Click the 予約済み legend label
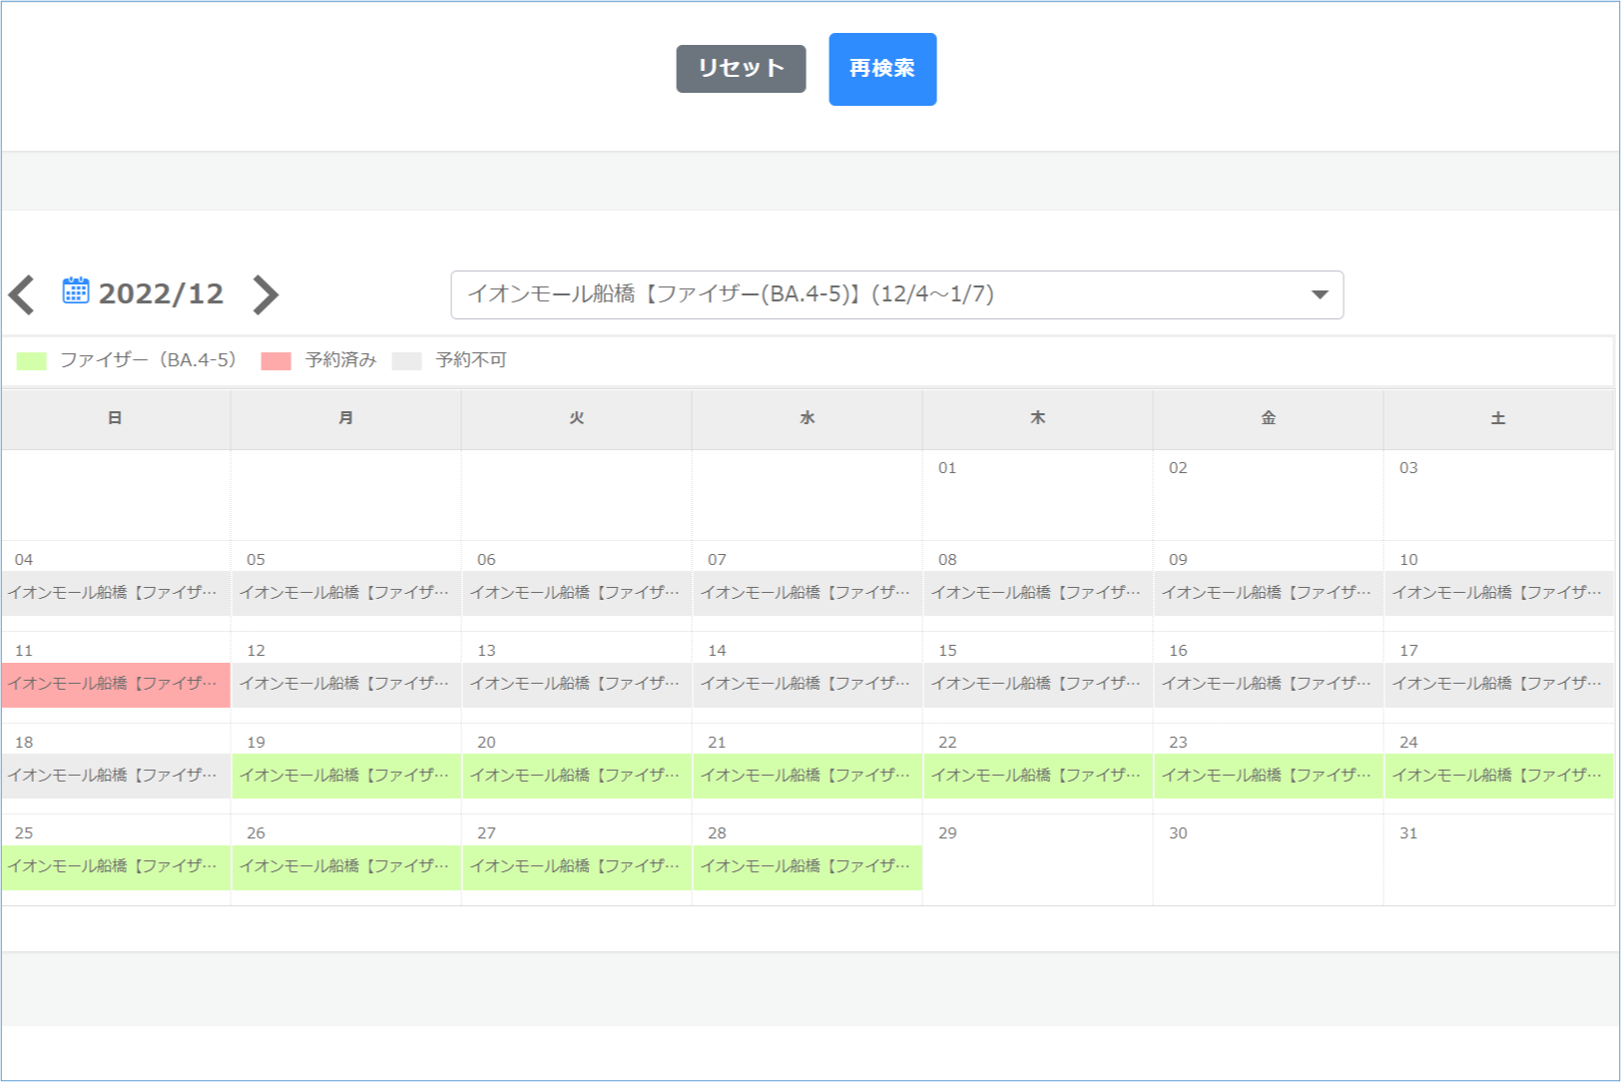The height and width of the screenshot is (1082, 1621). click(x=341, y=360)
